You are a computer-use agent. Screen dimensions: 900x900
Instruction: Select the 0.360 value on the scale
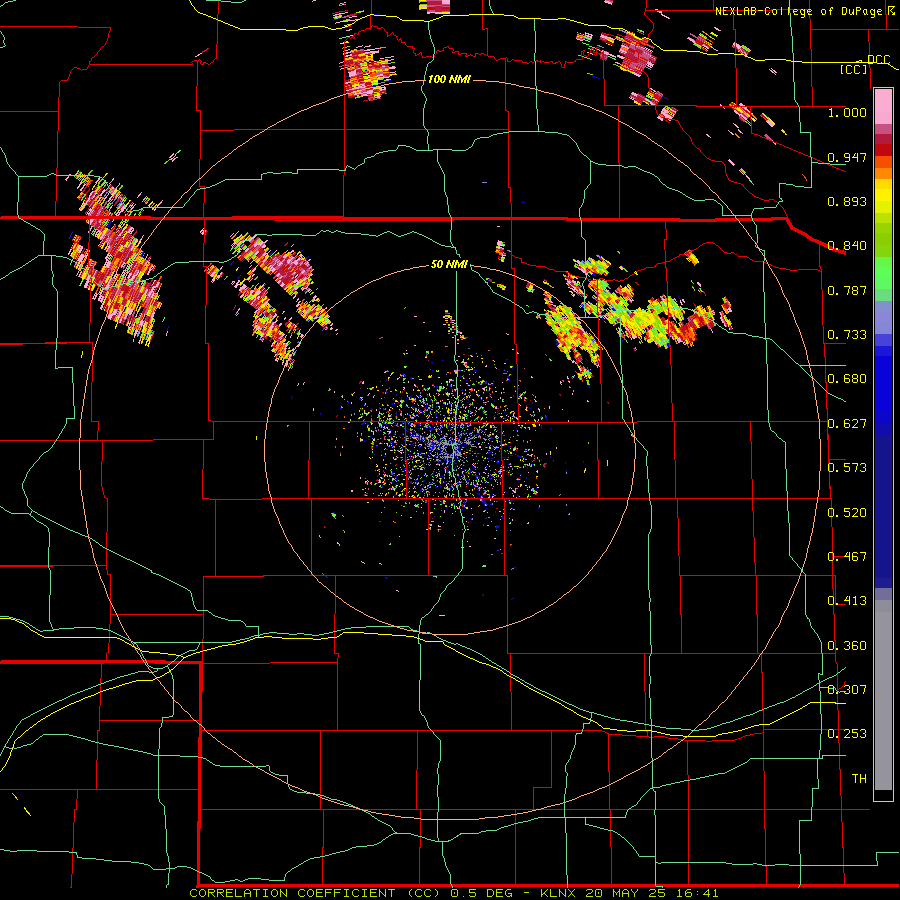click(847, 646)
